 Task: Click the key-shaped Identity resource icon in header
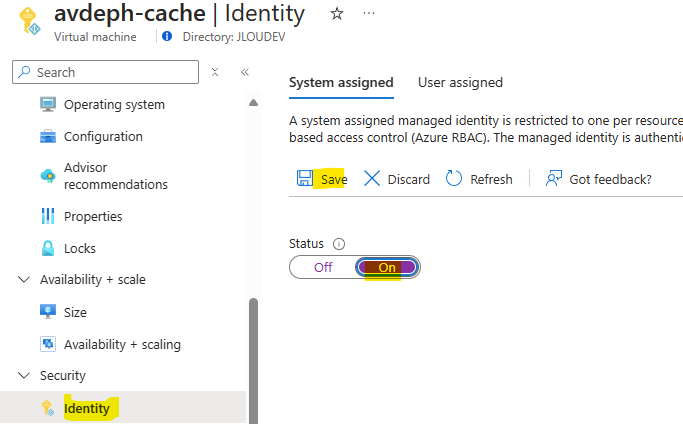coord(30,20)
